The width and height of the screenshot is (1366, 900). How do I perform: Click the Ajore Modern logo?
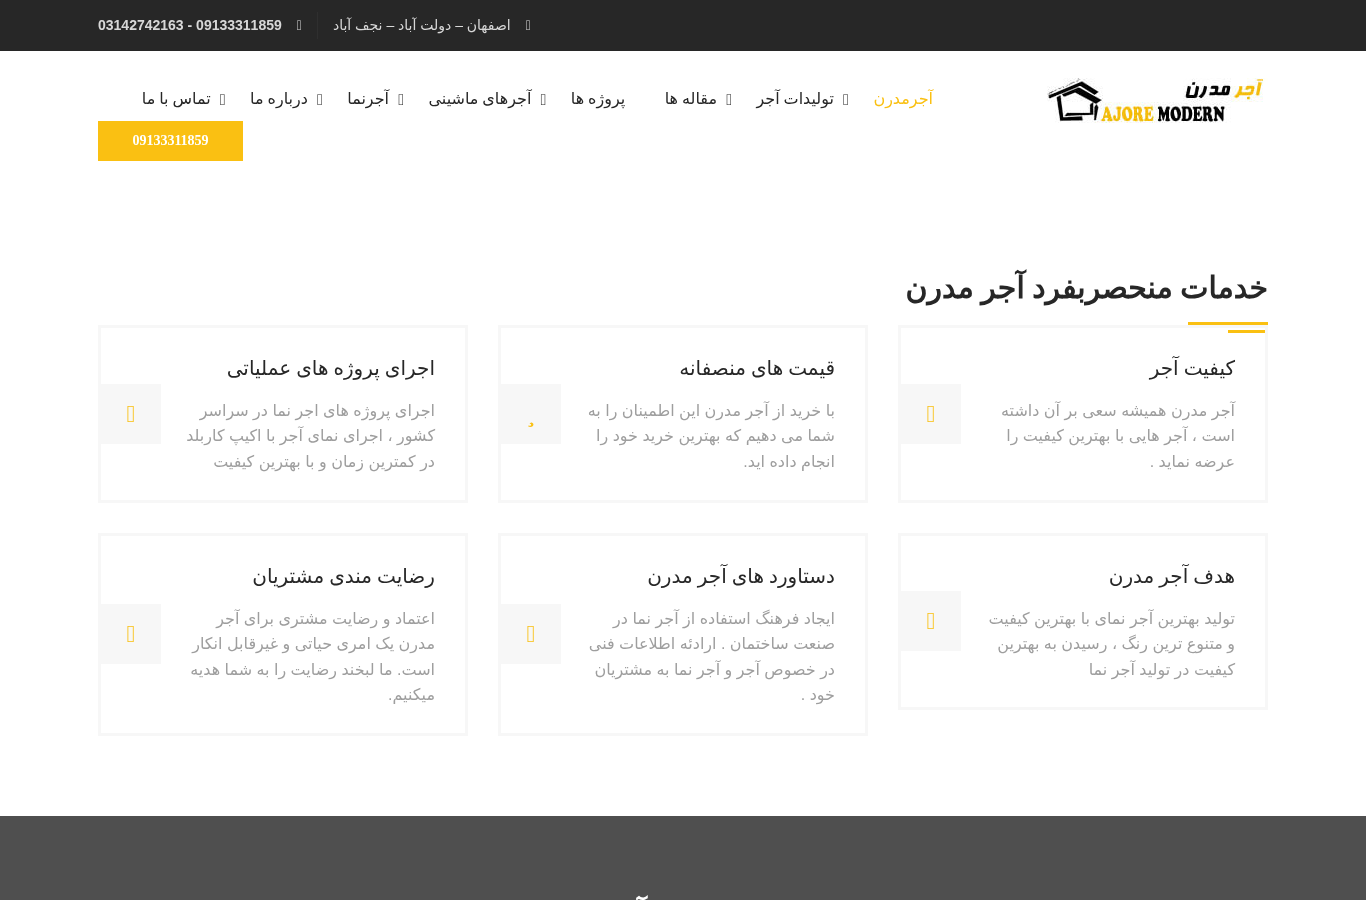(1155, 100)
